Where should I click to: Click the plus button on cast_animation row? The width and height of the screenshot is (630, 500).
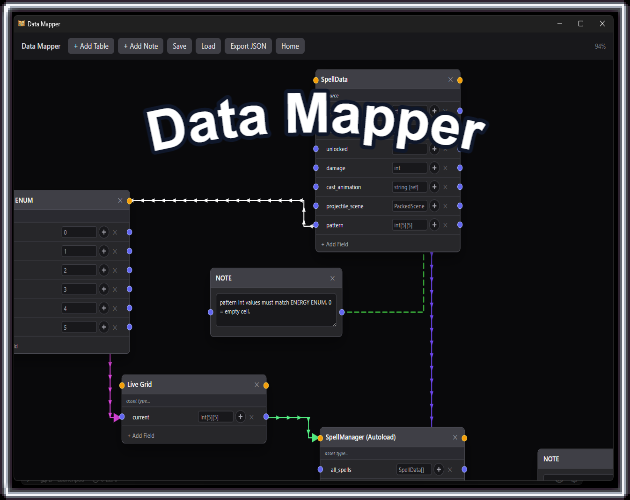(x=434, y=186)
